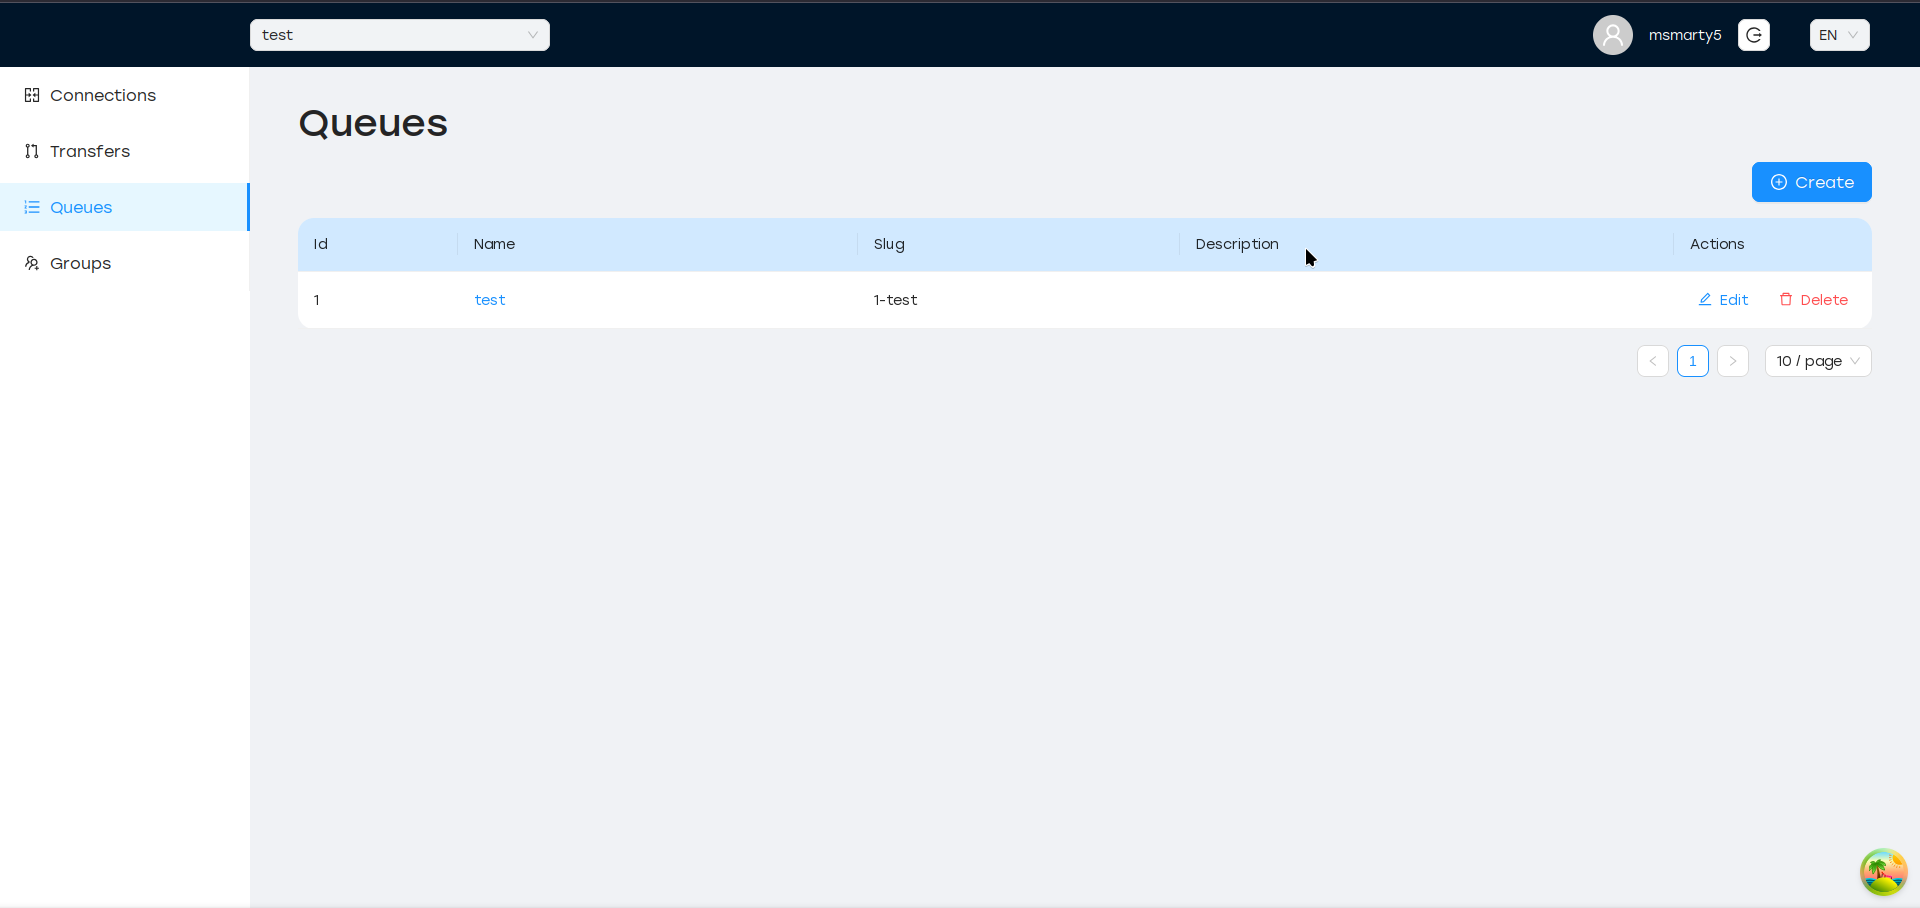Go to the Transfers menu item
1920x908 pixels.
[90, 151]
